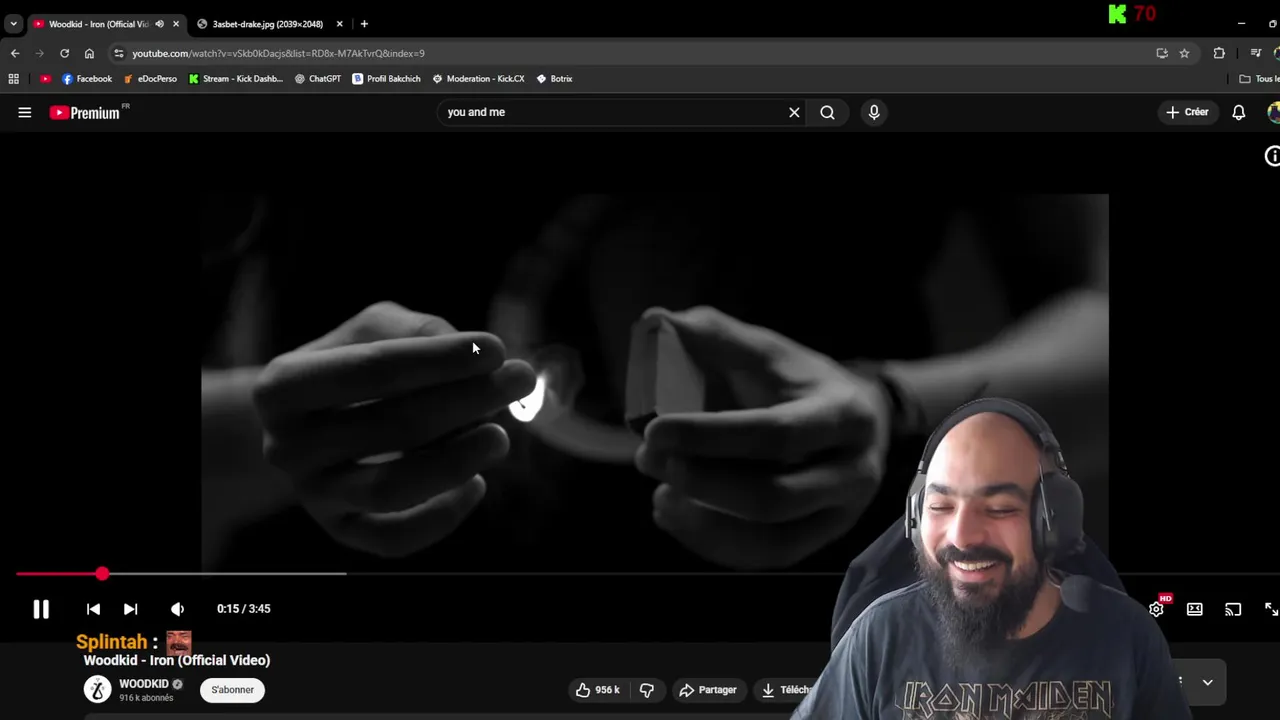Enter fullscreen mode
Image resolution: width=1280 pixels, height=720 pixels.
point(1271,609)
